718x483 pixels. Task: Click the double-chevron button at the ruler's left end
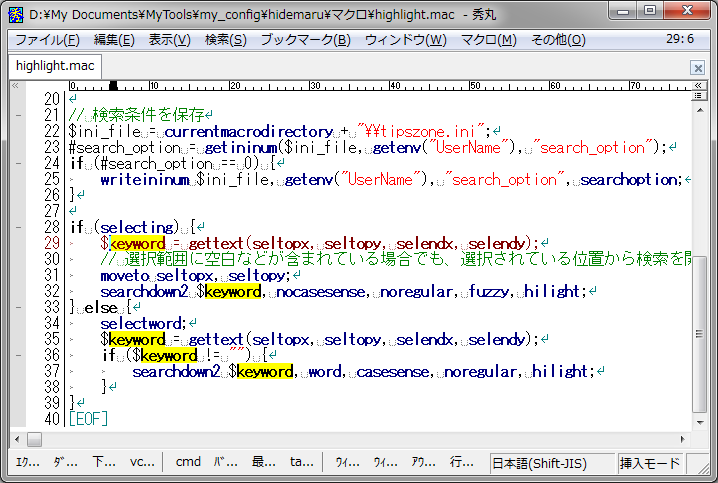[15, 86]
